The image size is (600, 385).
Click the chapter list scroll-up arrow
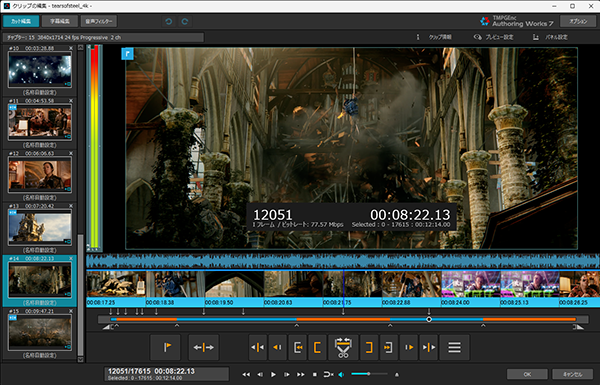coord(80,47)
